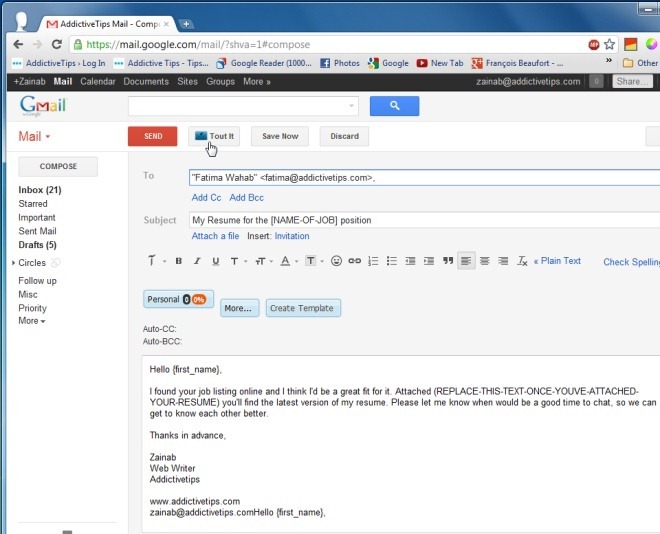
Task: Open Groups from the top bar
Action: click(x=220, y=81)
